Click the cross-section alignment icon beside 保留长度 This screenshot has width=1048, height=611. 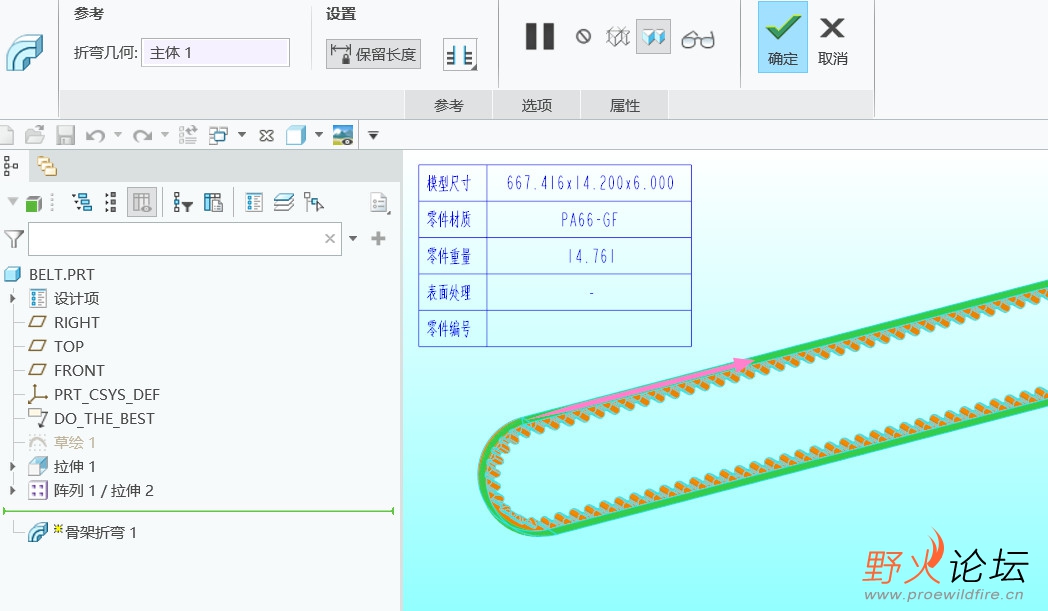point(460,55)
